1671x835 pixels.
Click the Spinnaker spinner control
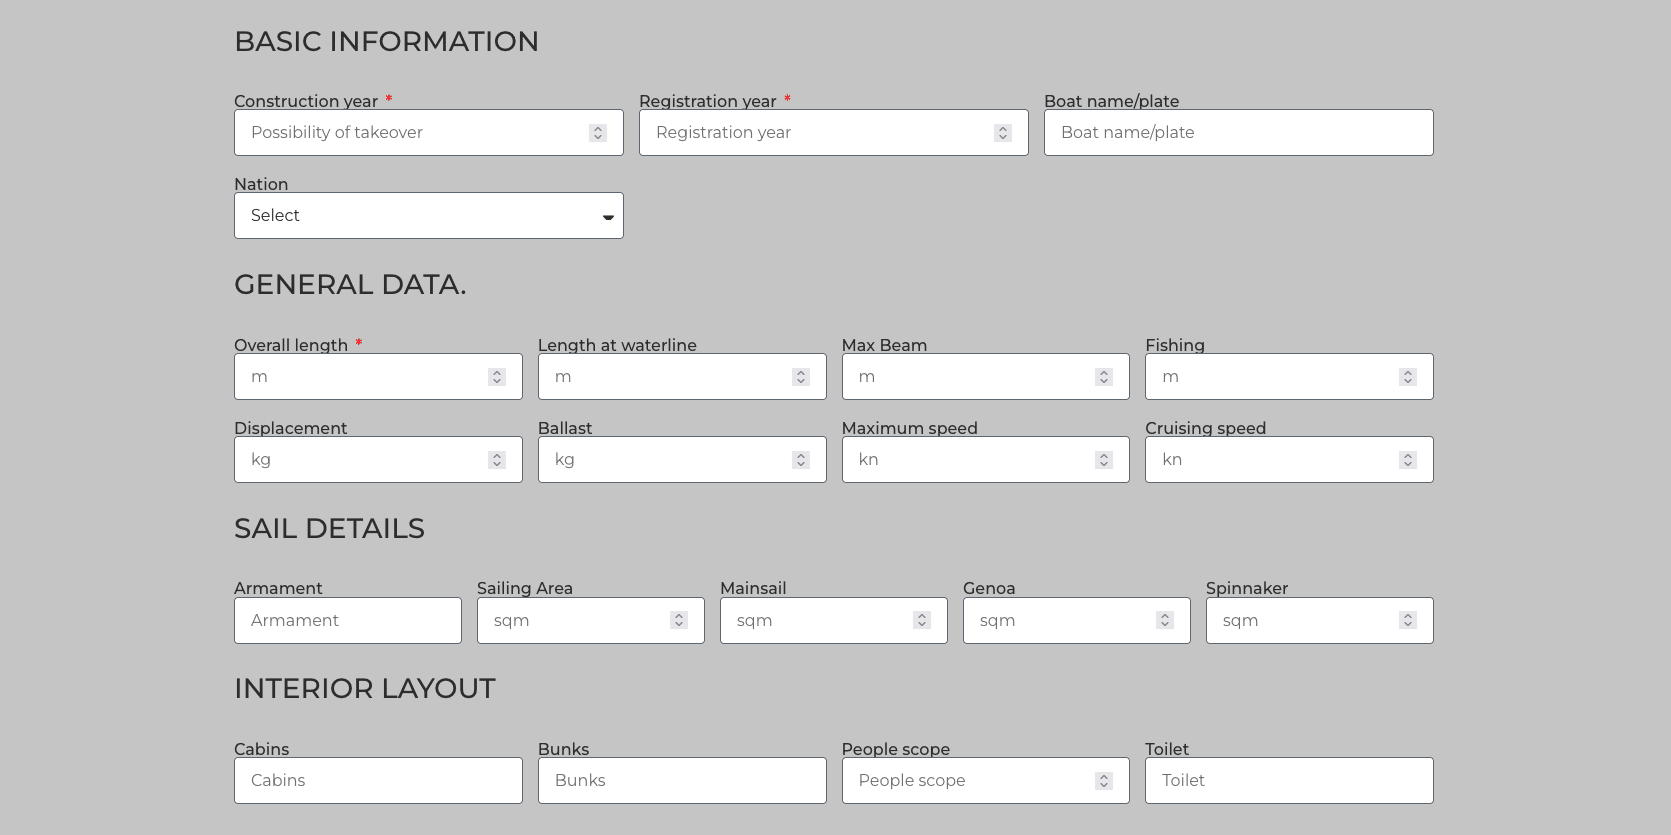click(1408, 621)
